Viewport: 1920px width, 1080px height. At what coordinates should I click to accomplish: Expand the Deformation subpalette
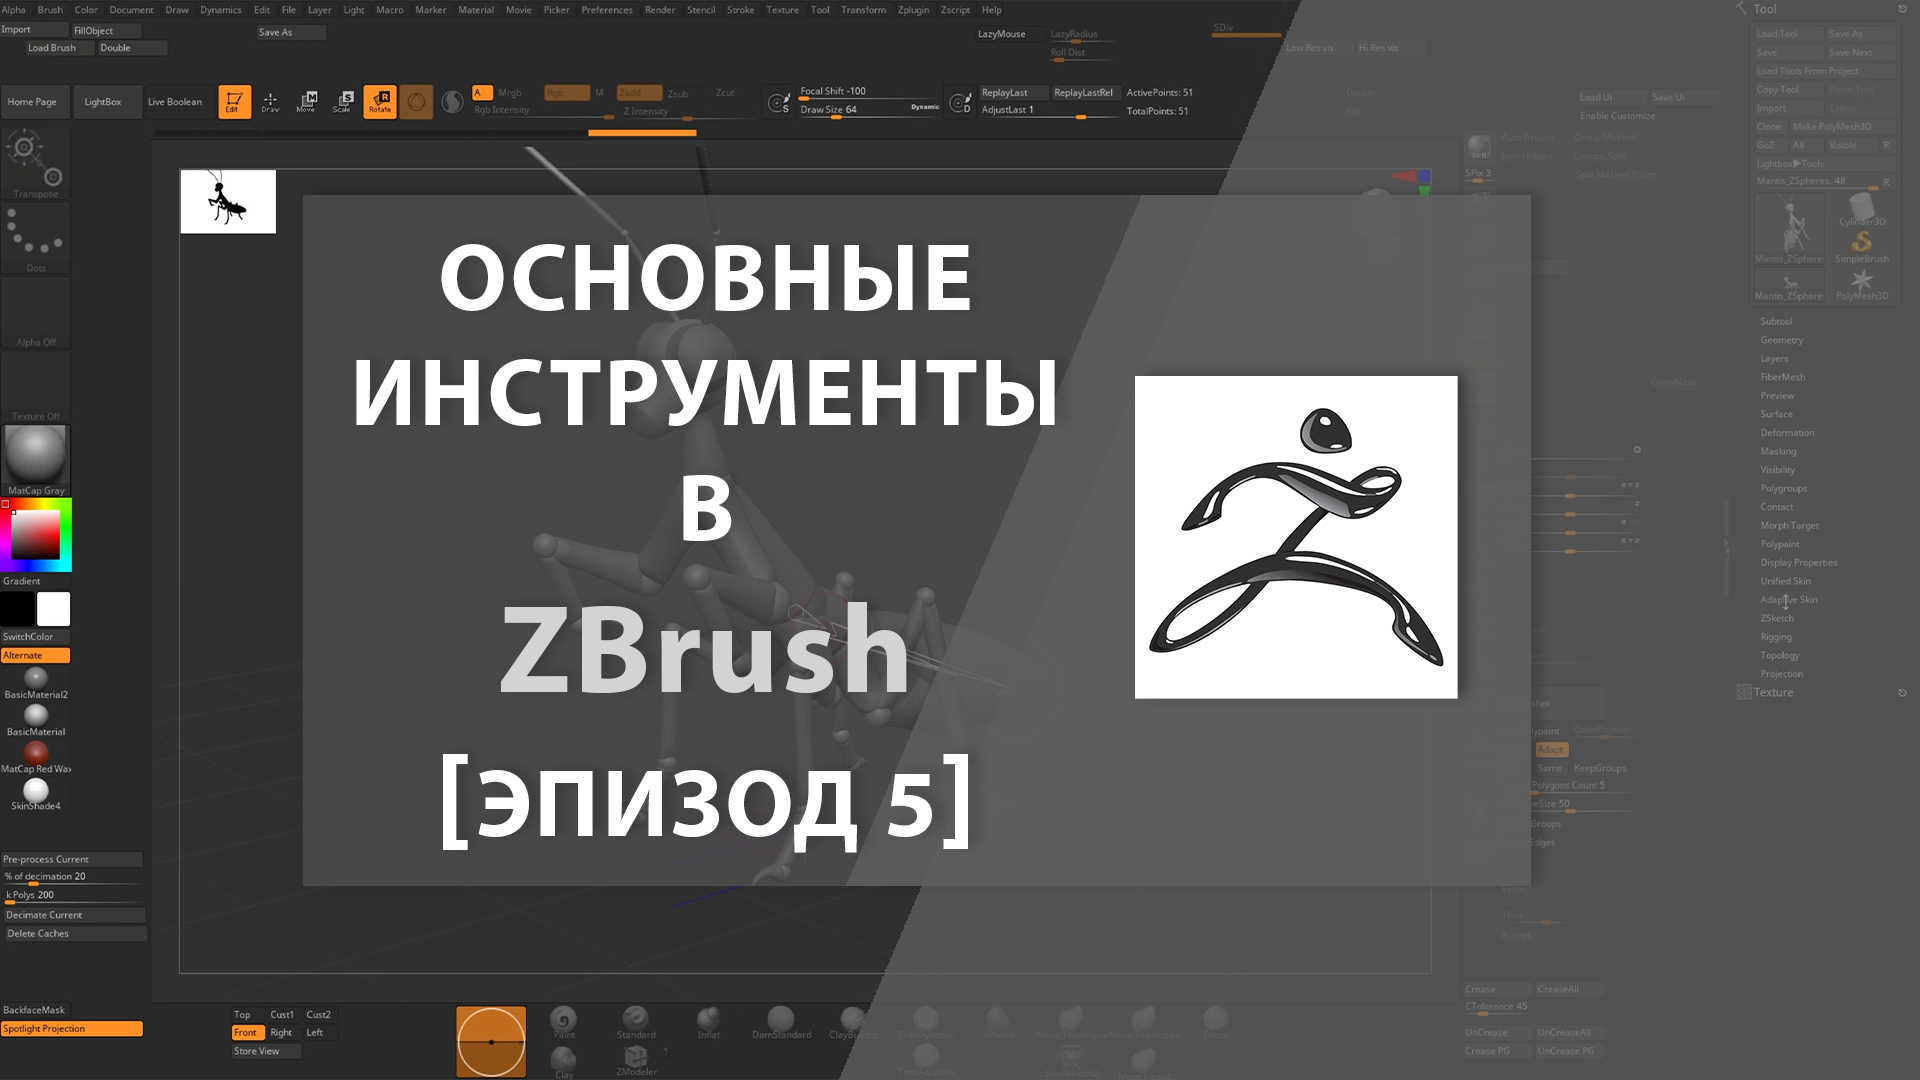coord(1787,431)
